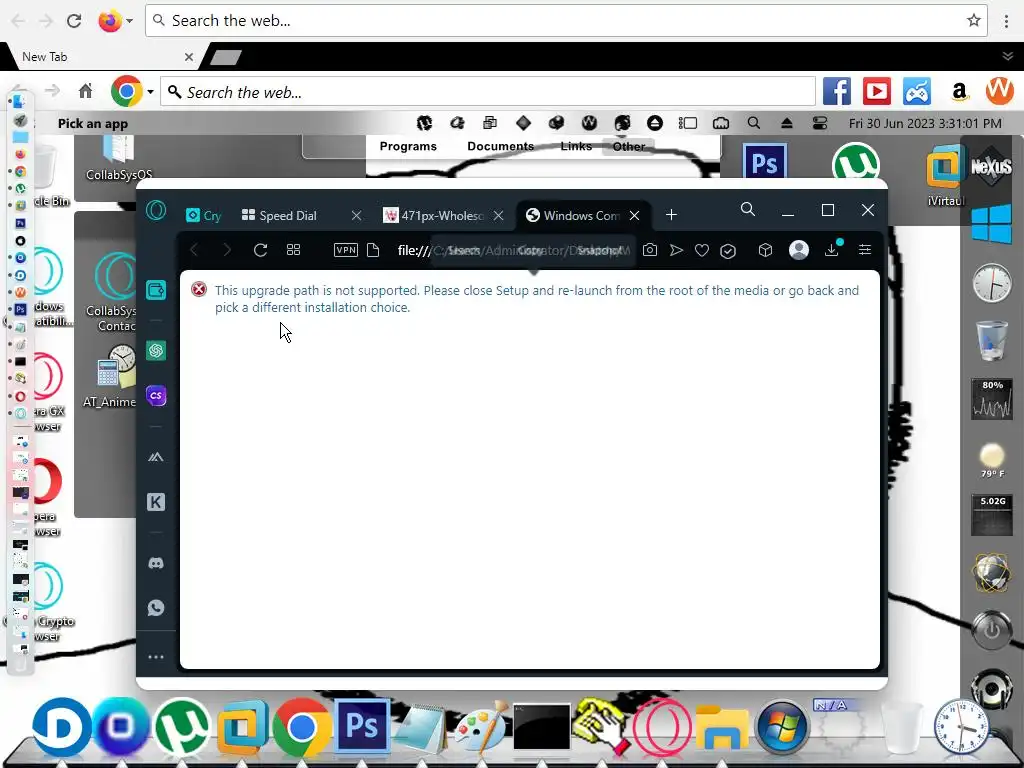Open the top browser three-dot menu
The height and width of the screenshot is (768, 1024).
point(1006,21)
